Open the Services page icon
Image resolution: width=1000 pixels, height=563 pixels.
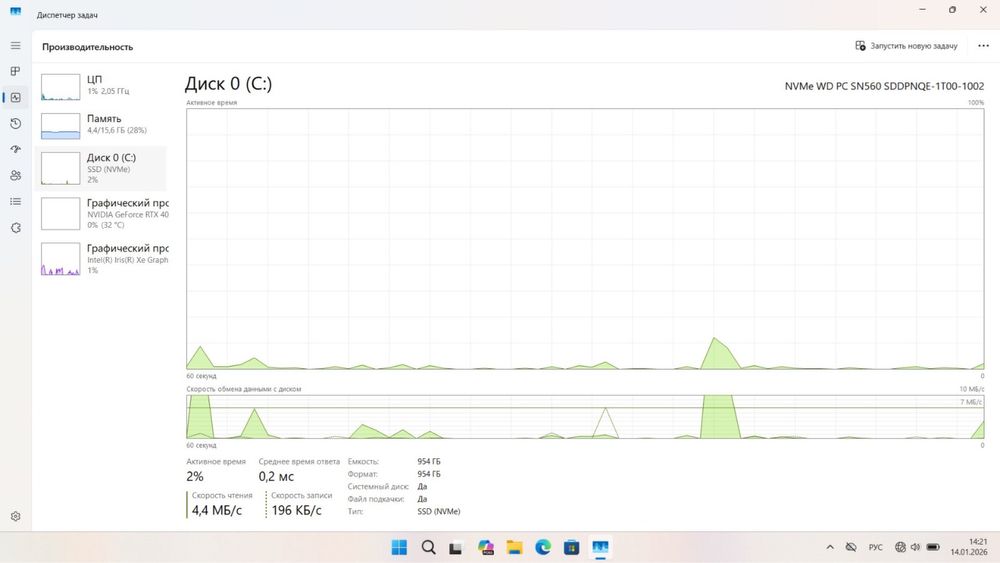click(15, 228)
